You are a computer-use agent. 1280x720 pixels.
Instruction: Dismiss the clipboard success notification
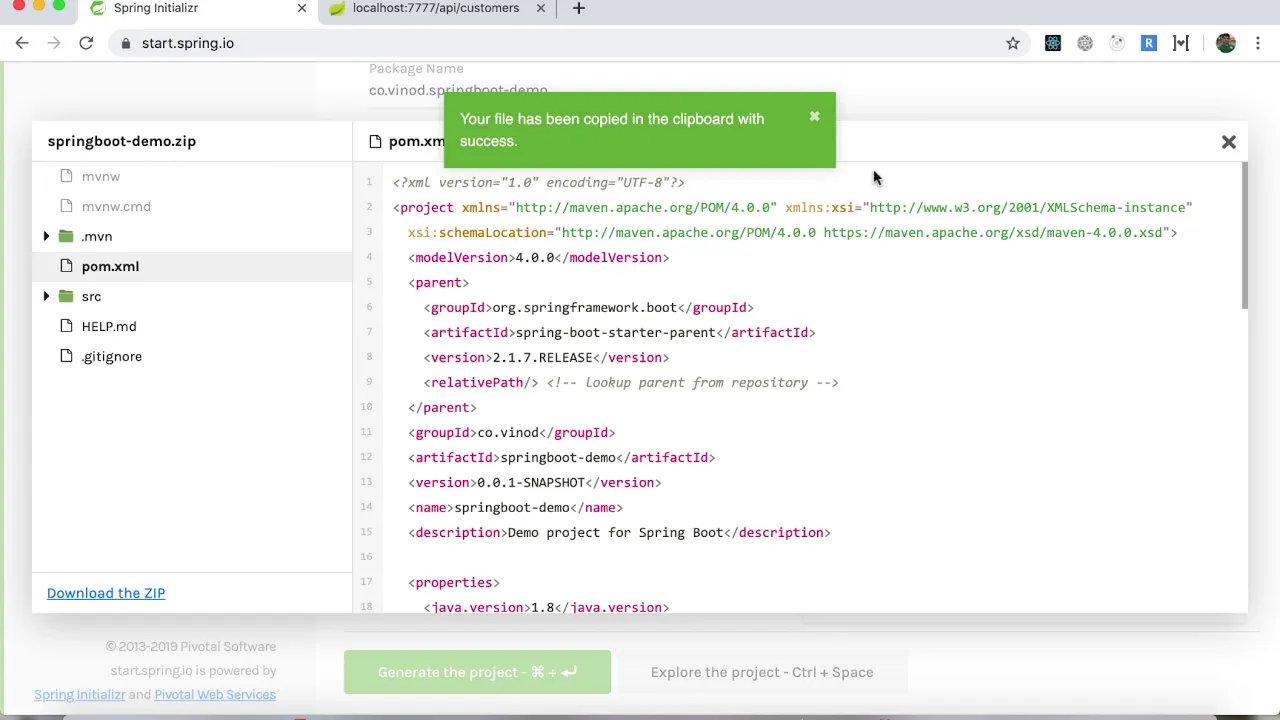[814, 117]
